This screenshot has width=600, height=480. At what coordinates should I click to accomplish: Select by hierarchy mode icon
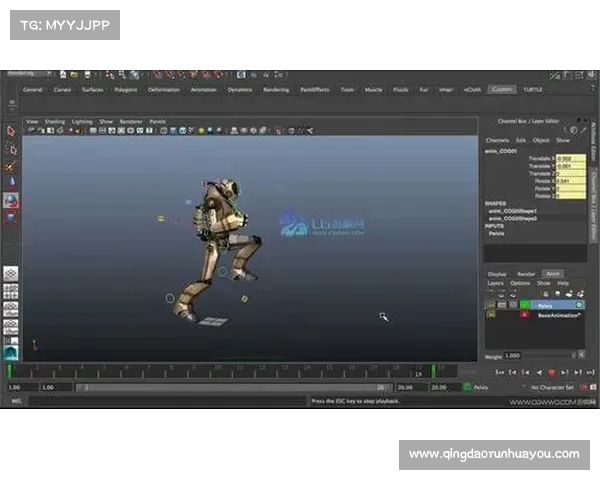click(x=110, y=75)
